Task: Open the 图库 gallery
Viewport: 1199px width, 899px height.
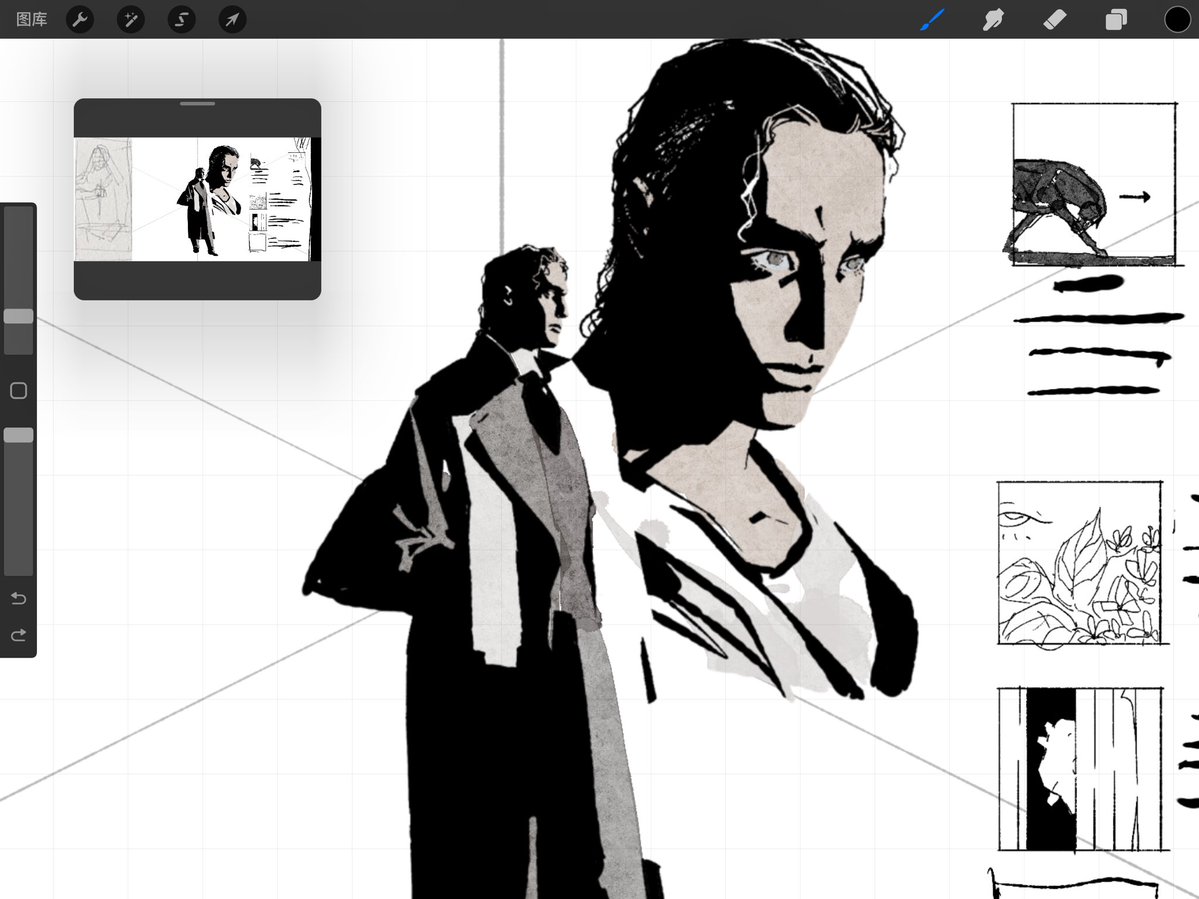Action: [31, 19]
